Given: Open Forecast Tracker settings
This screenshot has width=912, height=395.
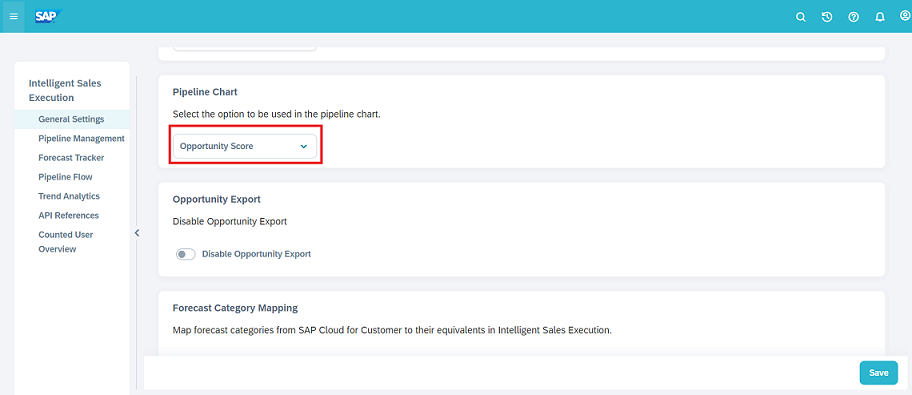Looking at the screenshot, I should tap(72, 158).
